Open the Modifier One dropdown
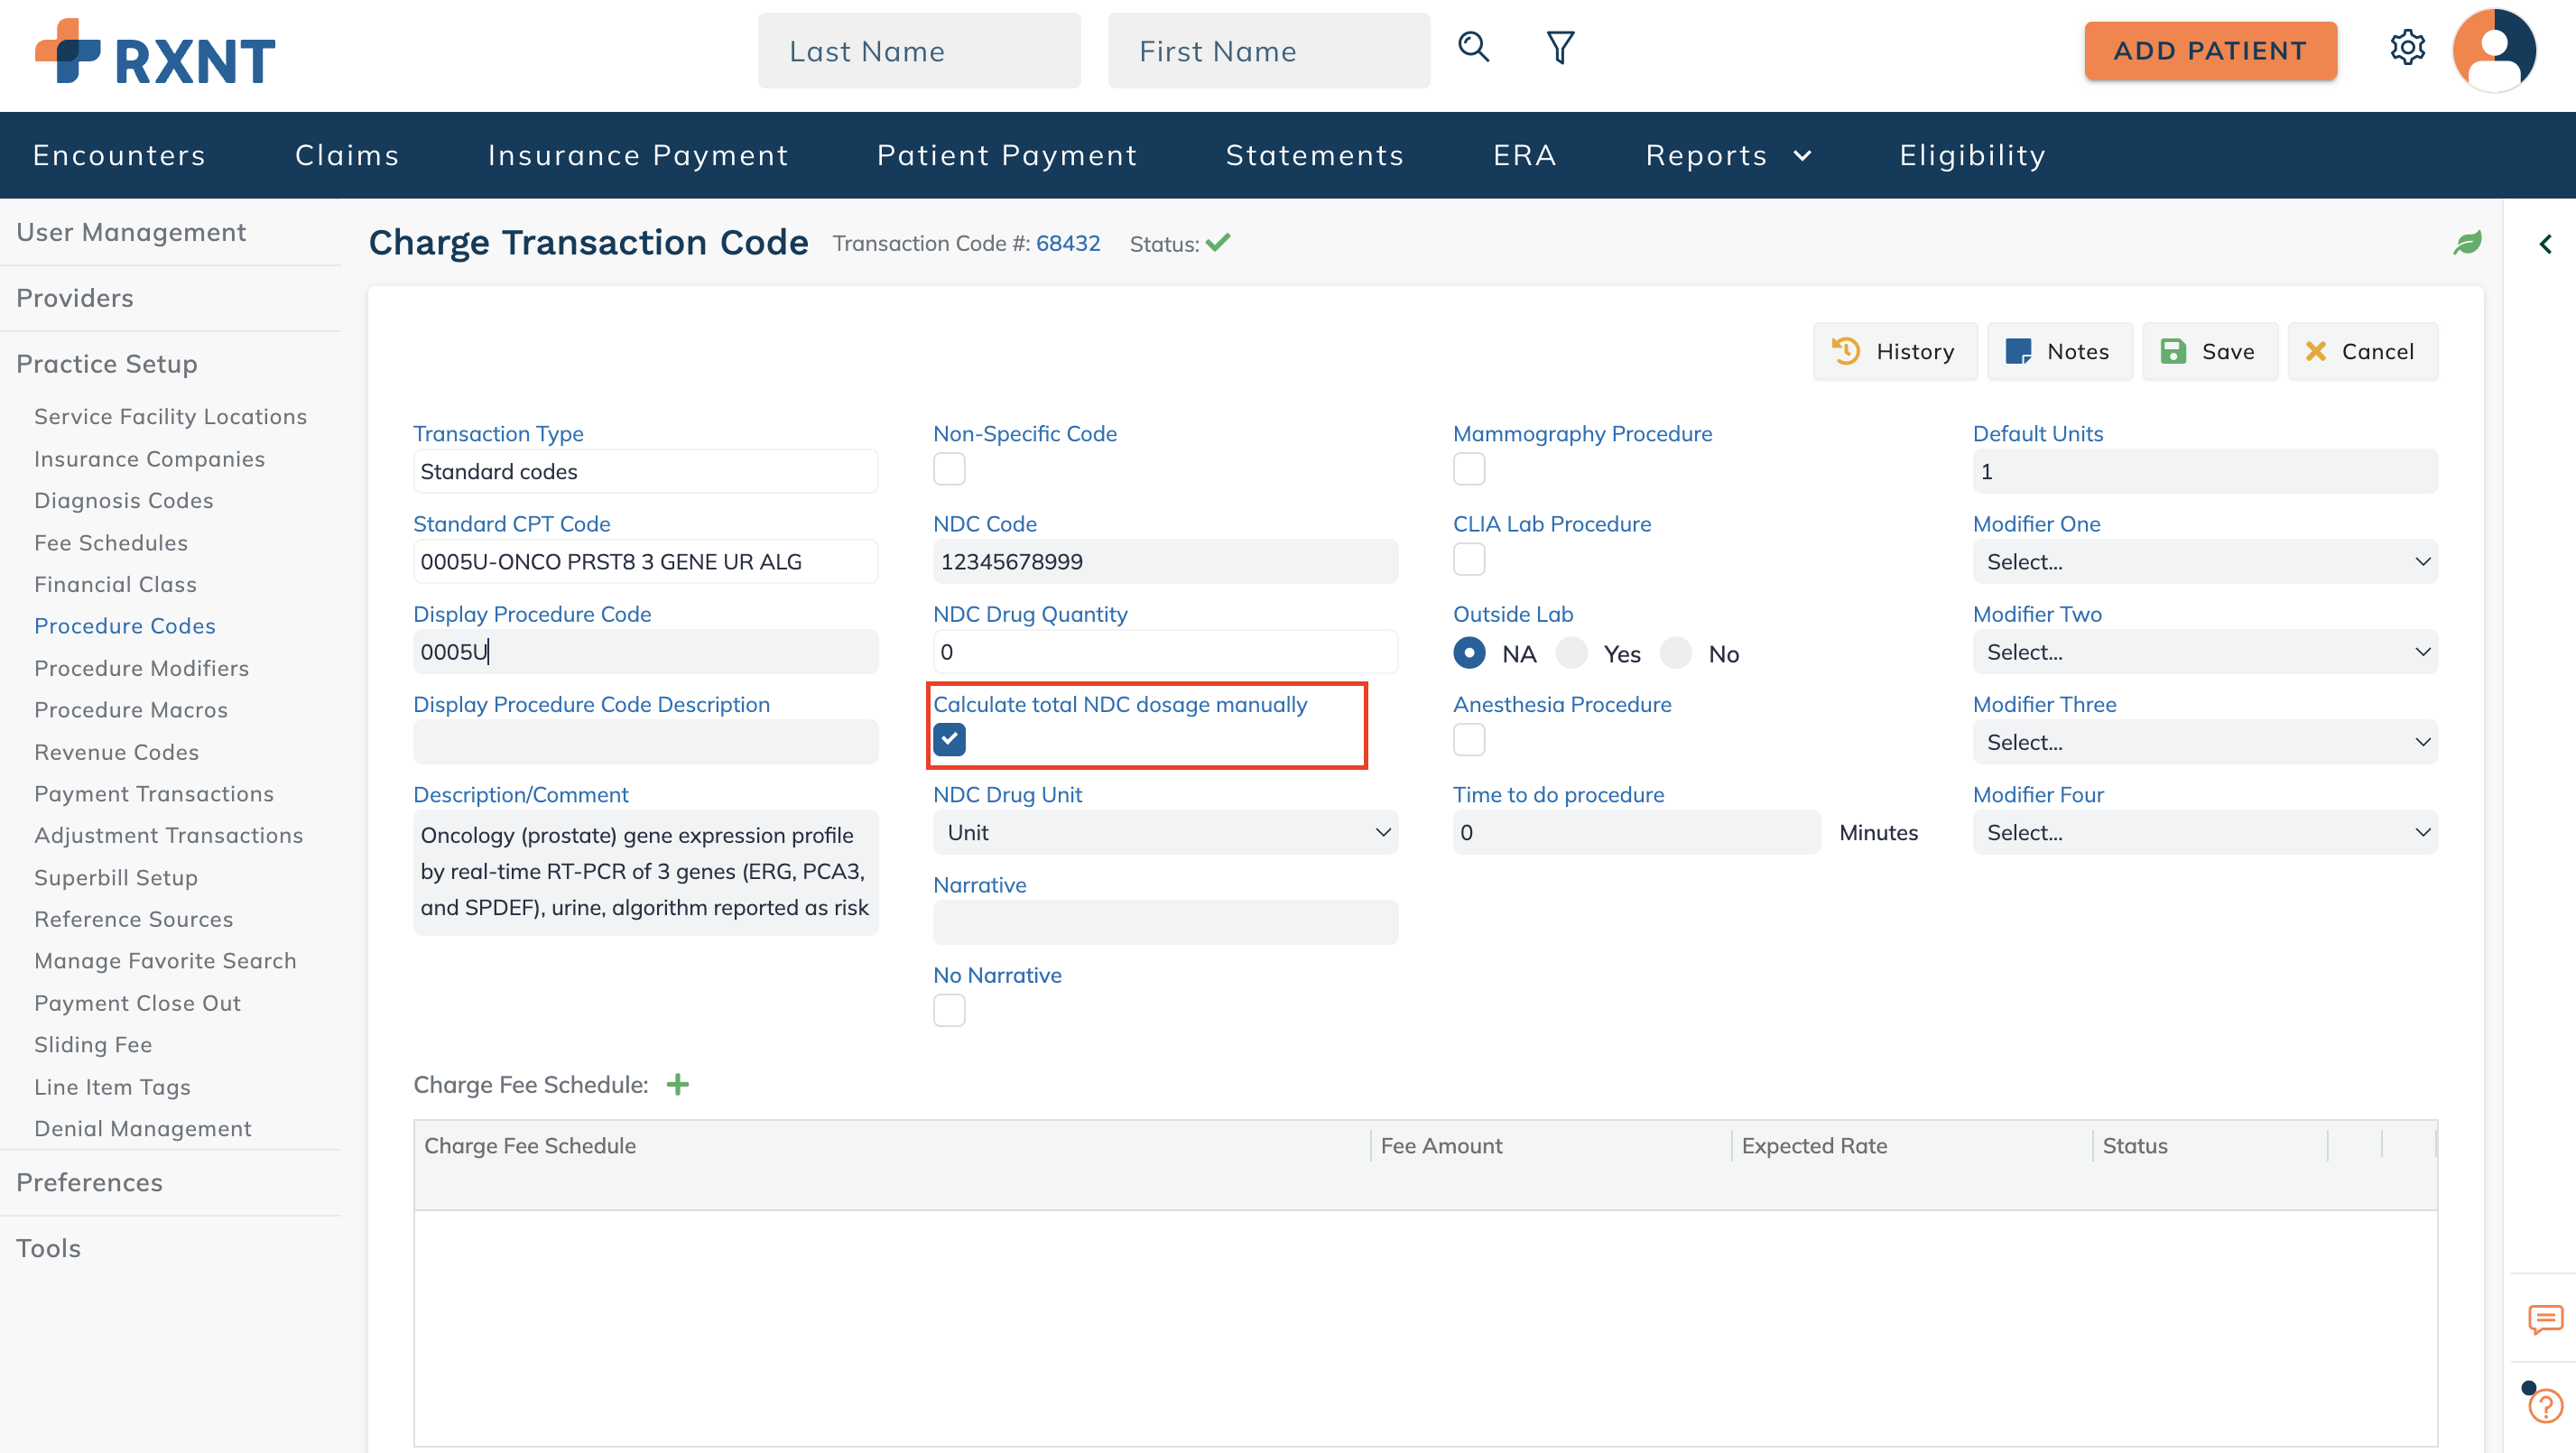Viewport: 2576px width, 1453px height. 2205,562
